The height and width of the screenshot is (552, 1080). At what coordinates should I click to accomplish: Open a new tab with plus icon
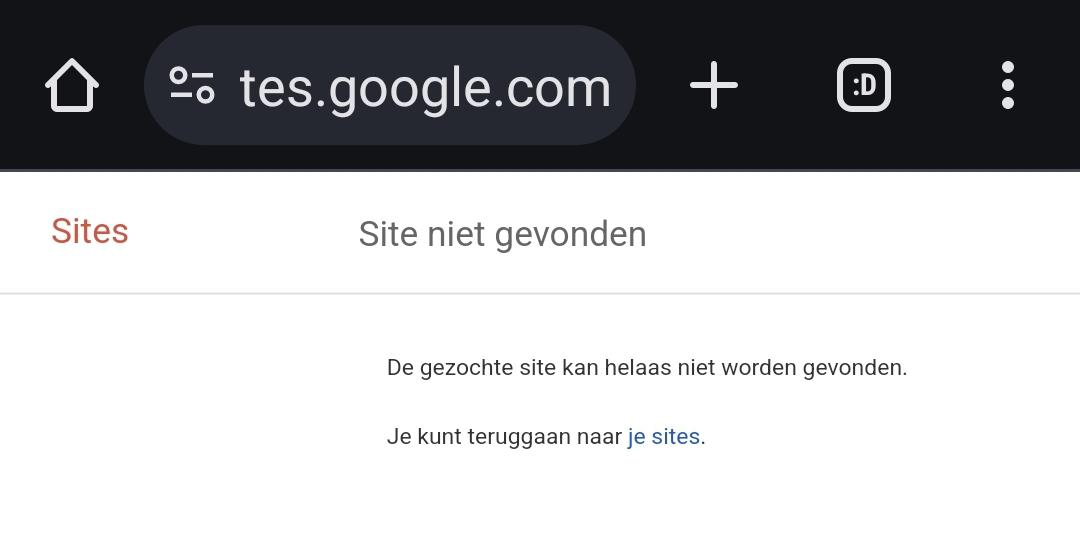pos(714,85)
